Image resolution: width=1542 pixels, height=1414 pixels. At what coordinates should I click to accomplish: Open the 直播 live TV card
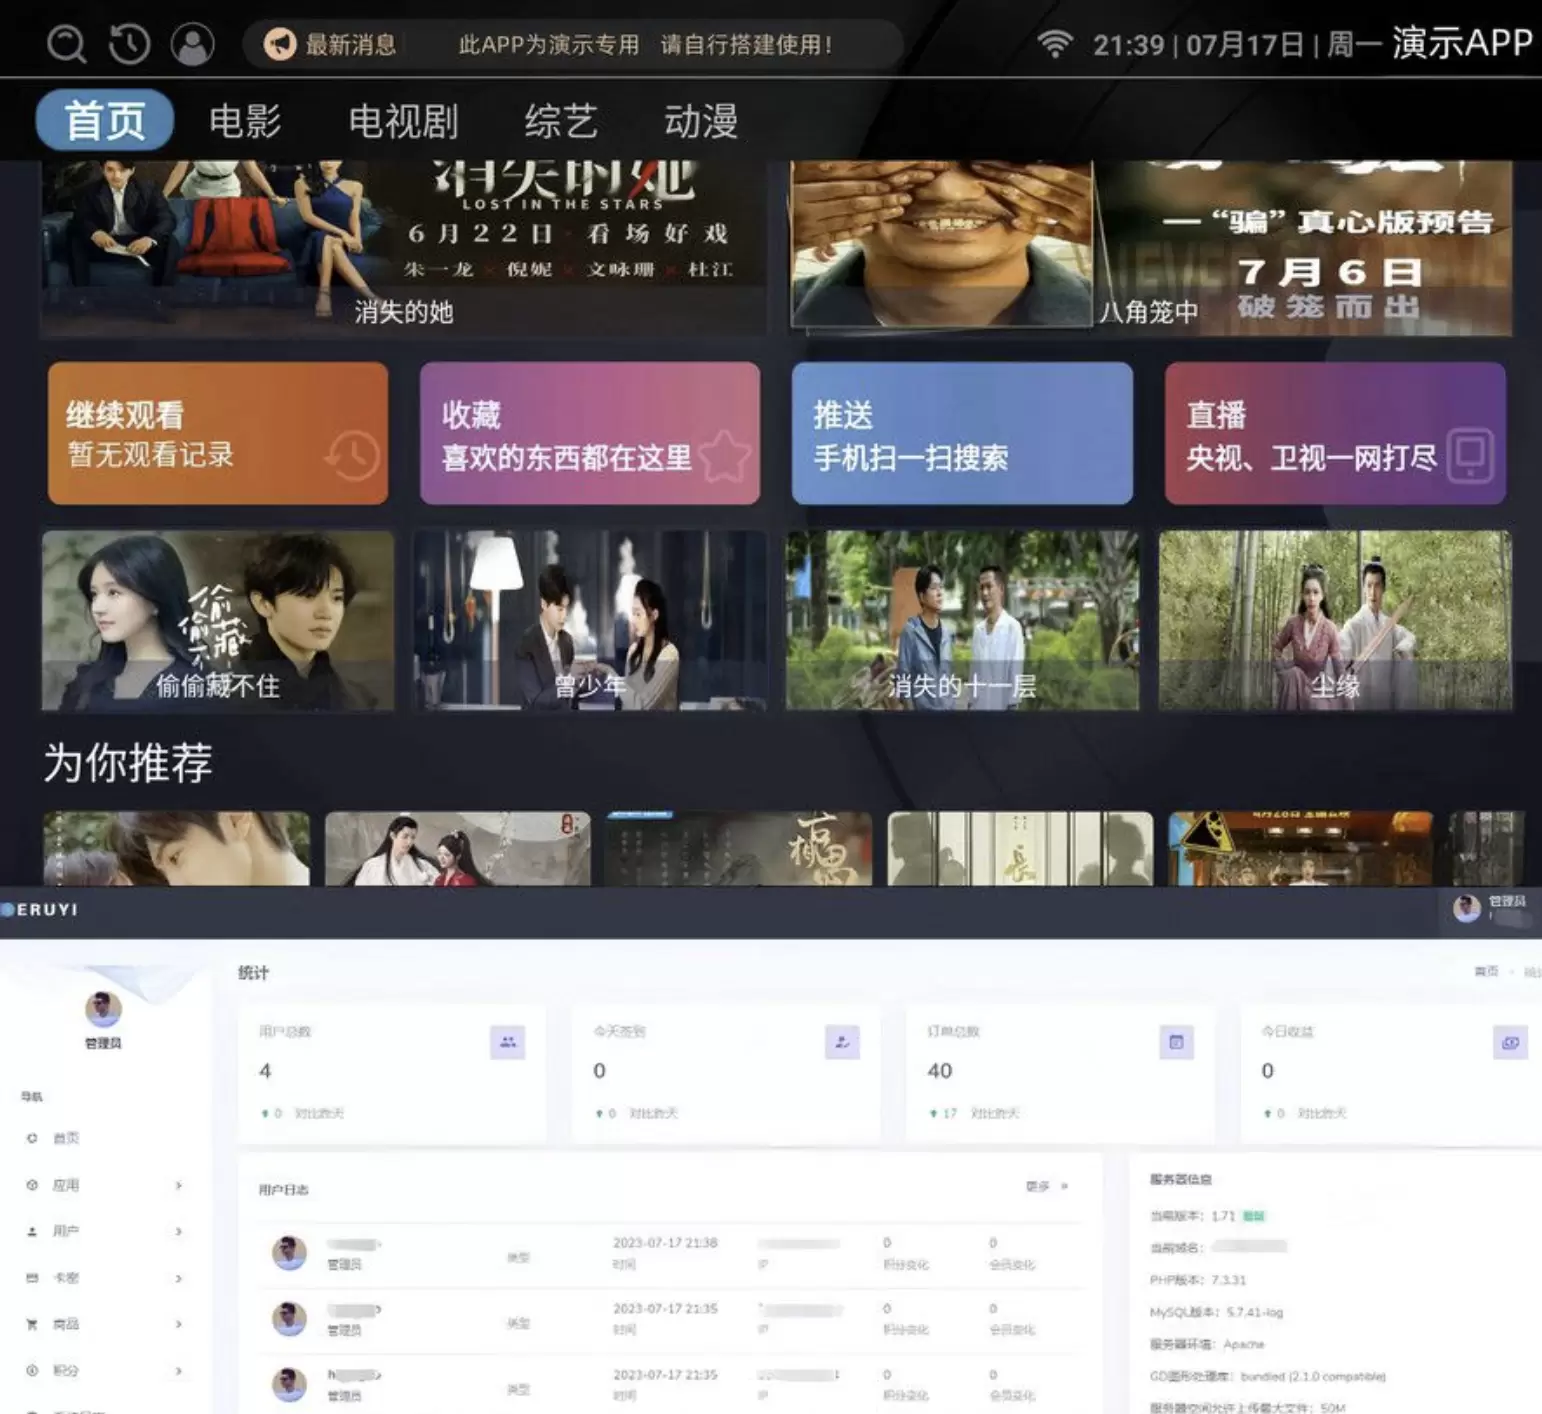[x=1335, y=433]
